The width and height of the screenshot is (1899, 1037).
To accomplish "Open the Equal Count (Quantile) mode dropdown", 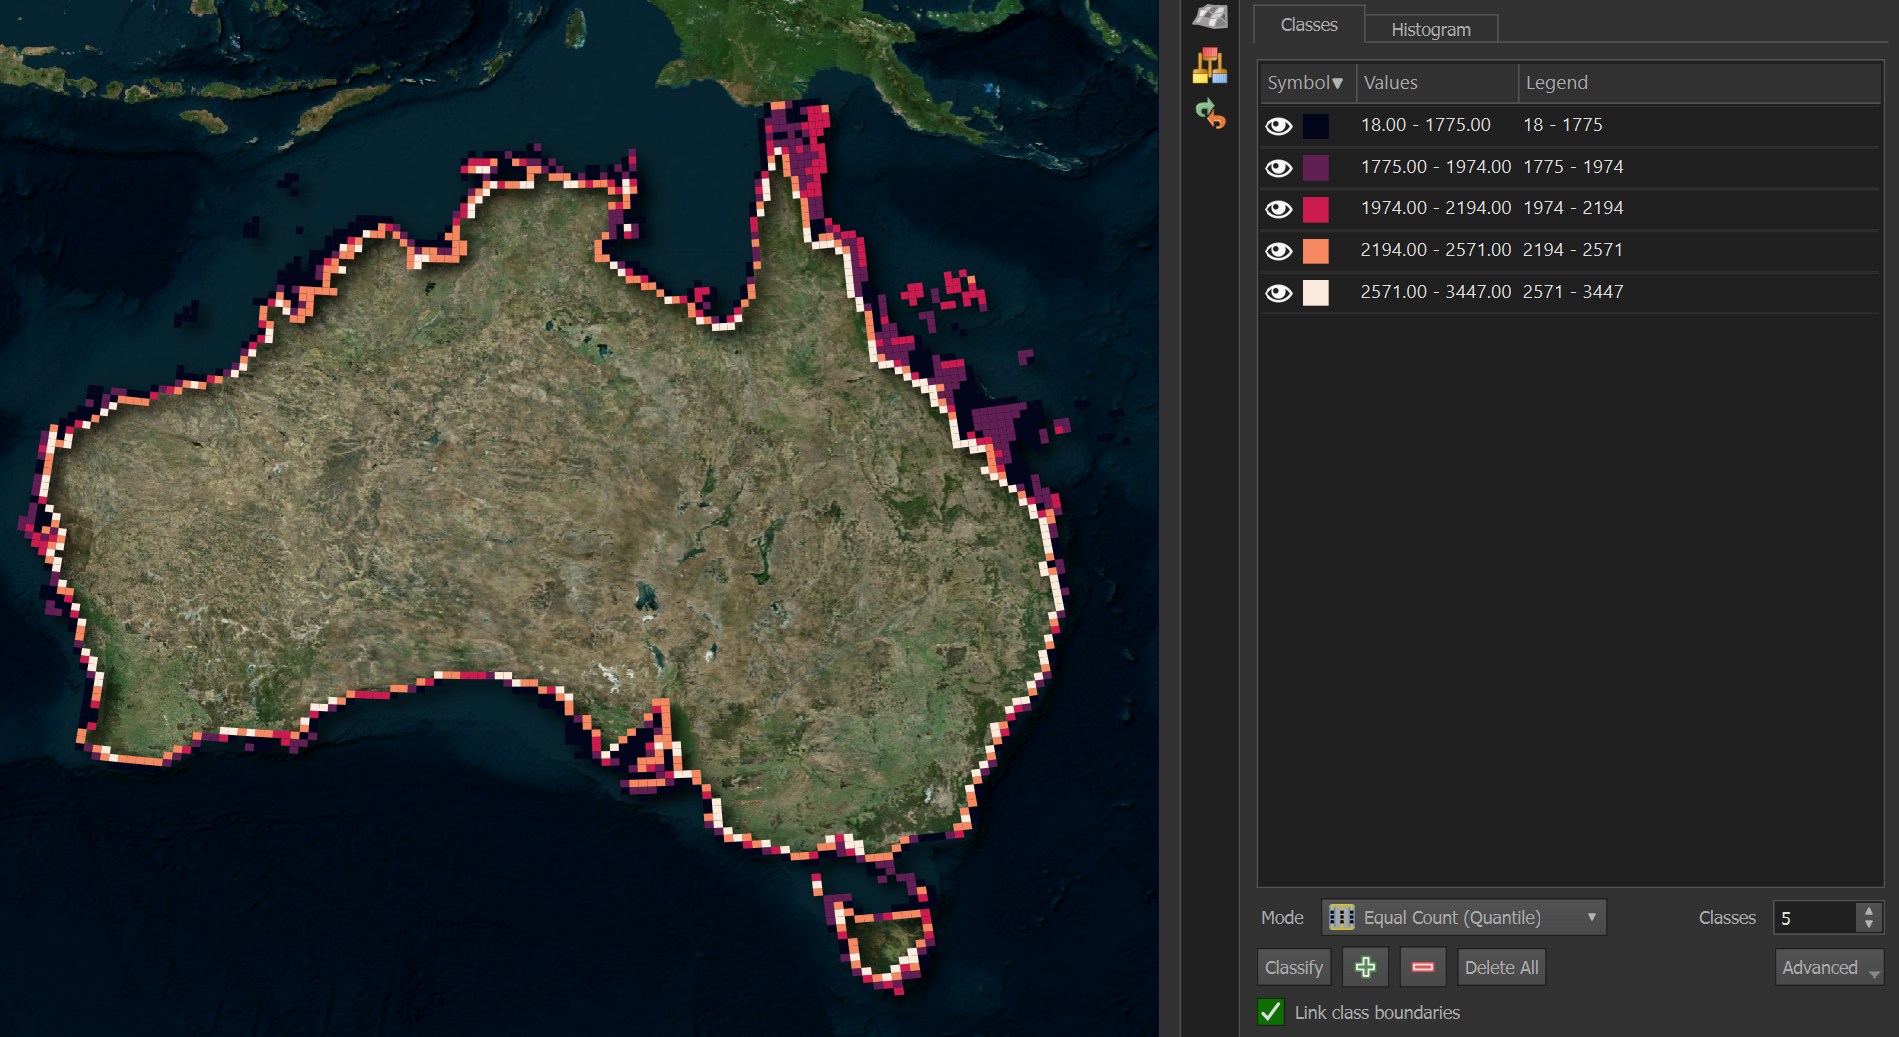I will point(1464,917).
